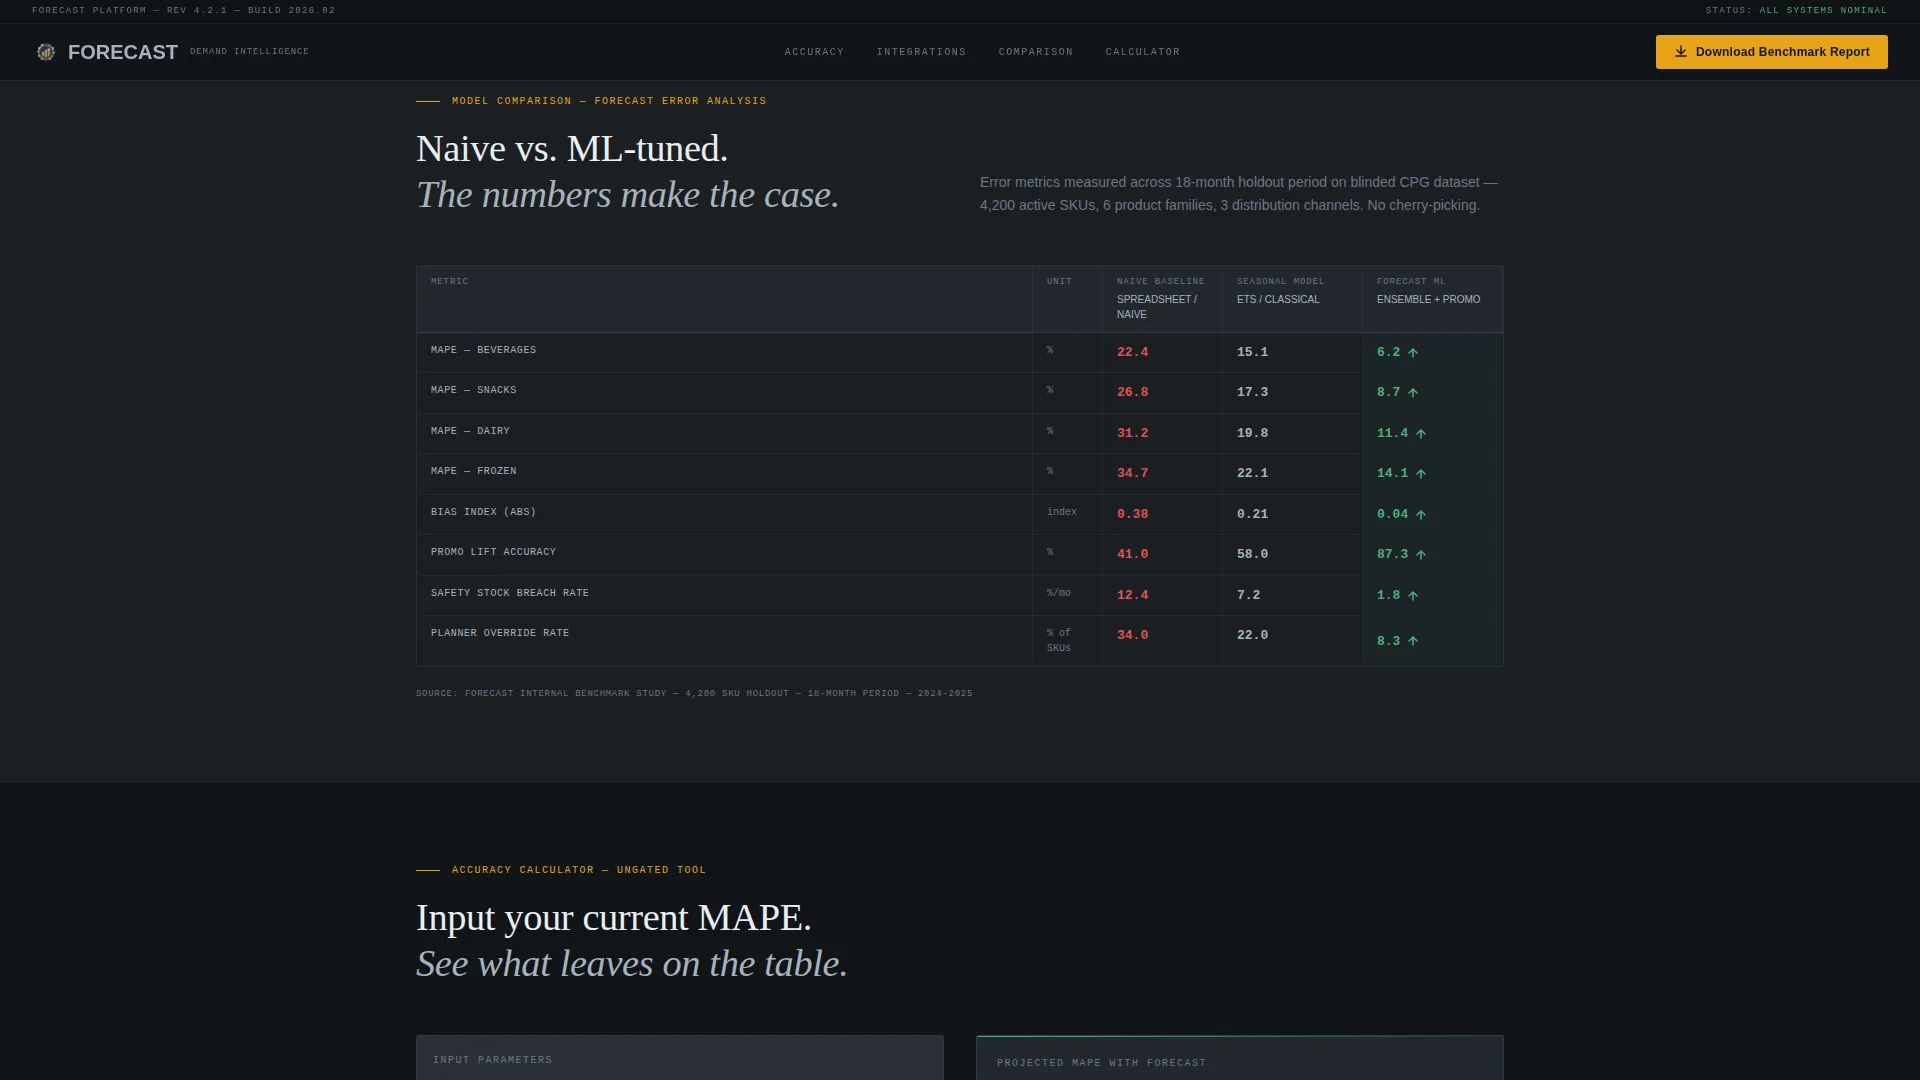Image resolution: width=1920 pixels, height=1080 pixels.
Task: Select the Planner Override Rate row
Action: click(959, 641)
